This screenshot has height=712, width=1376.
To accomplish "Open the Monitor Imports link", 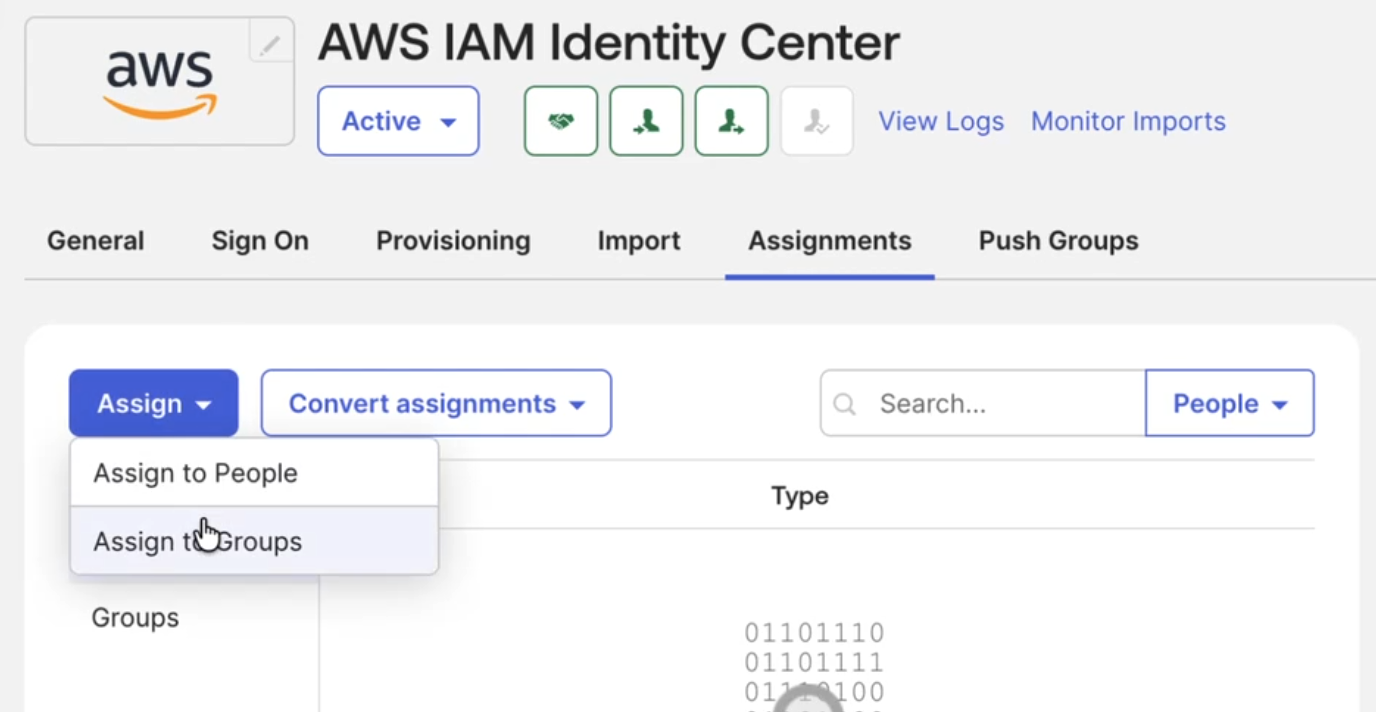I will [1128, 121].
